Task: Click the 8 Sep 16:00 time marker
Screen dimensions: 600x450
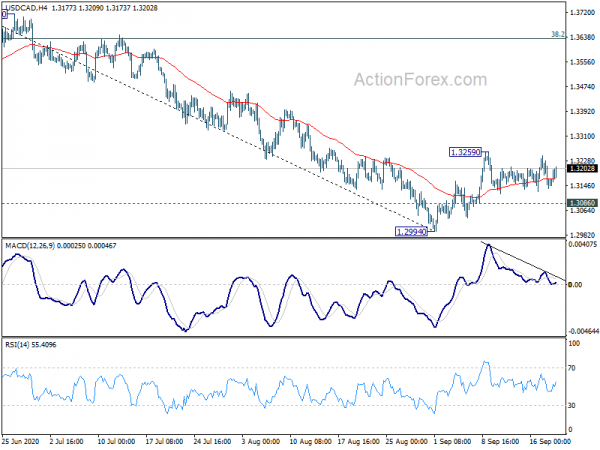Action: tap(501, 442)
